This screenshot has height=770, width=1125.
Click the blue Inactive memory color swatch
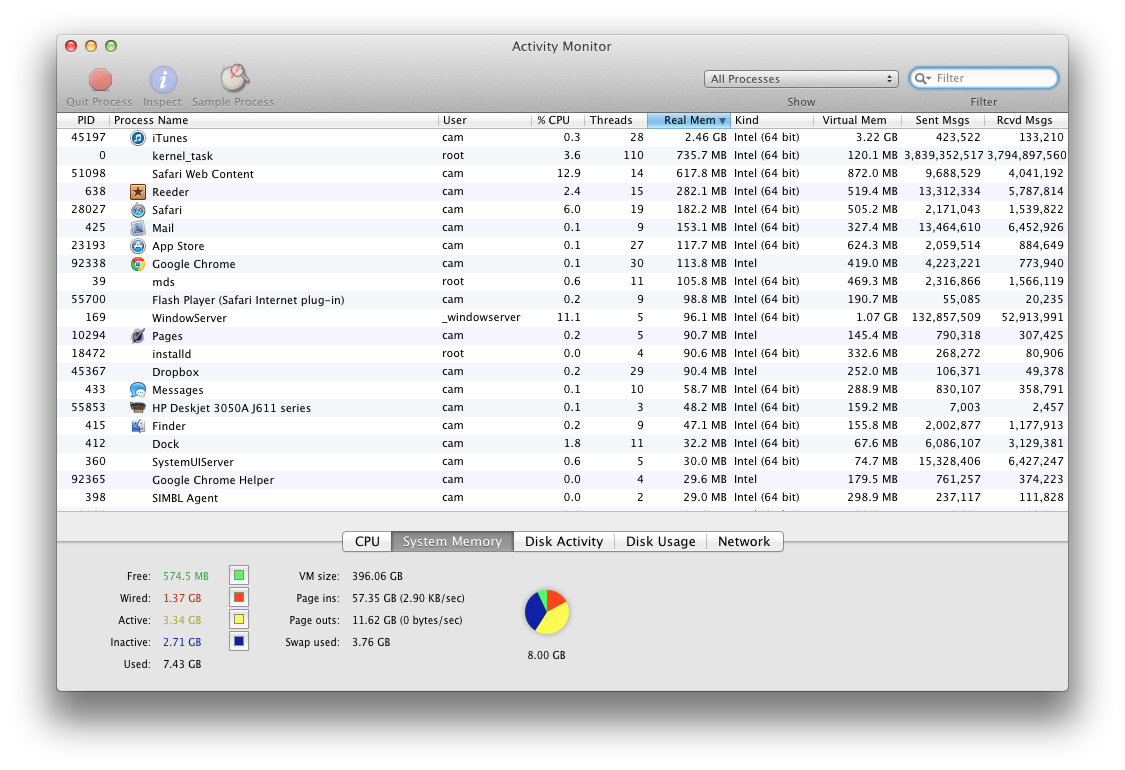pyautogui.click(x=239, y=641)
